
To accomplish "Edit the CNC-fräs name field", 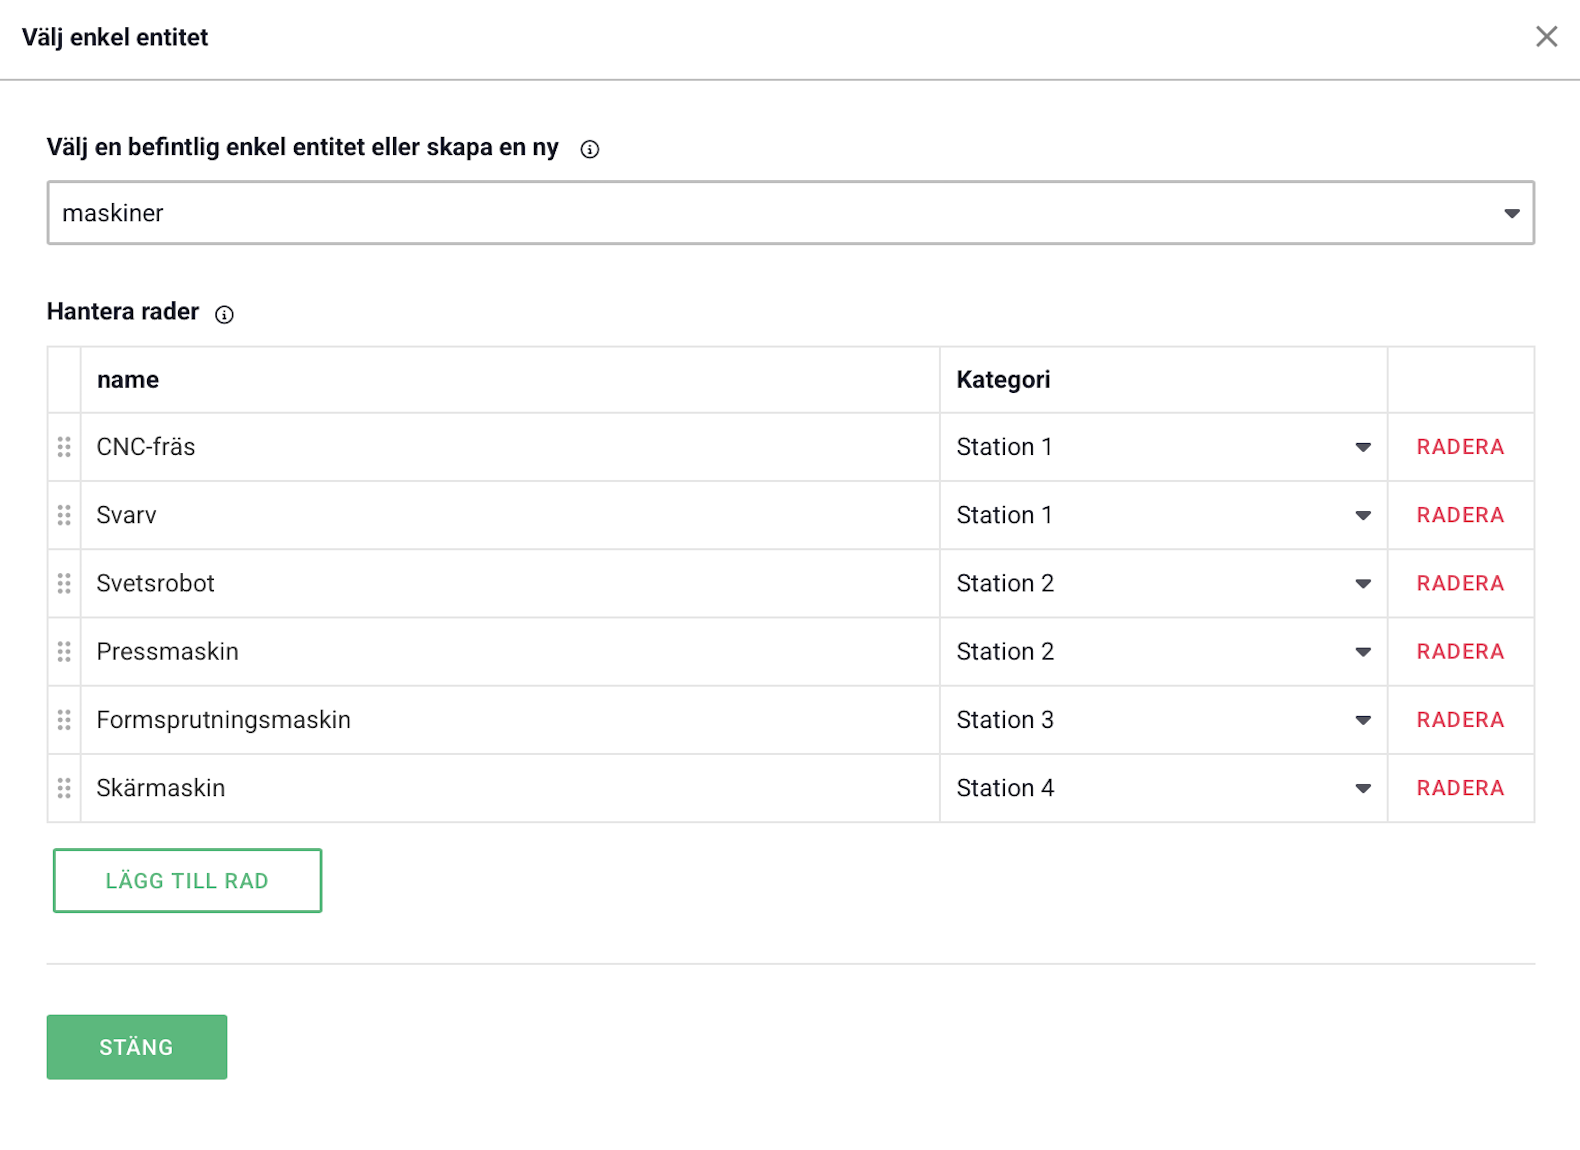I will [510, 447].
